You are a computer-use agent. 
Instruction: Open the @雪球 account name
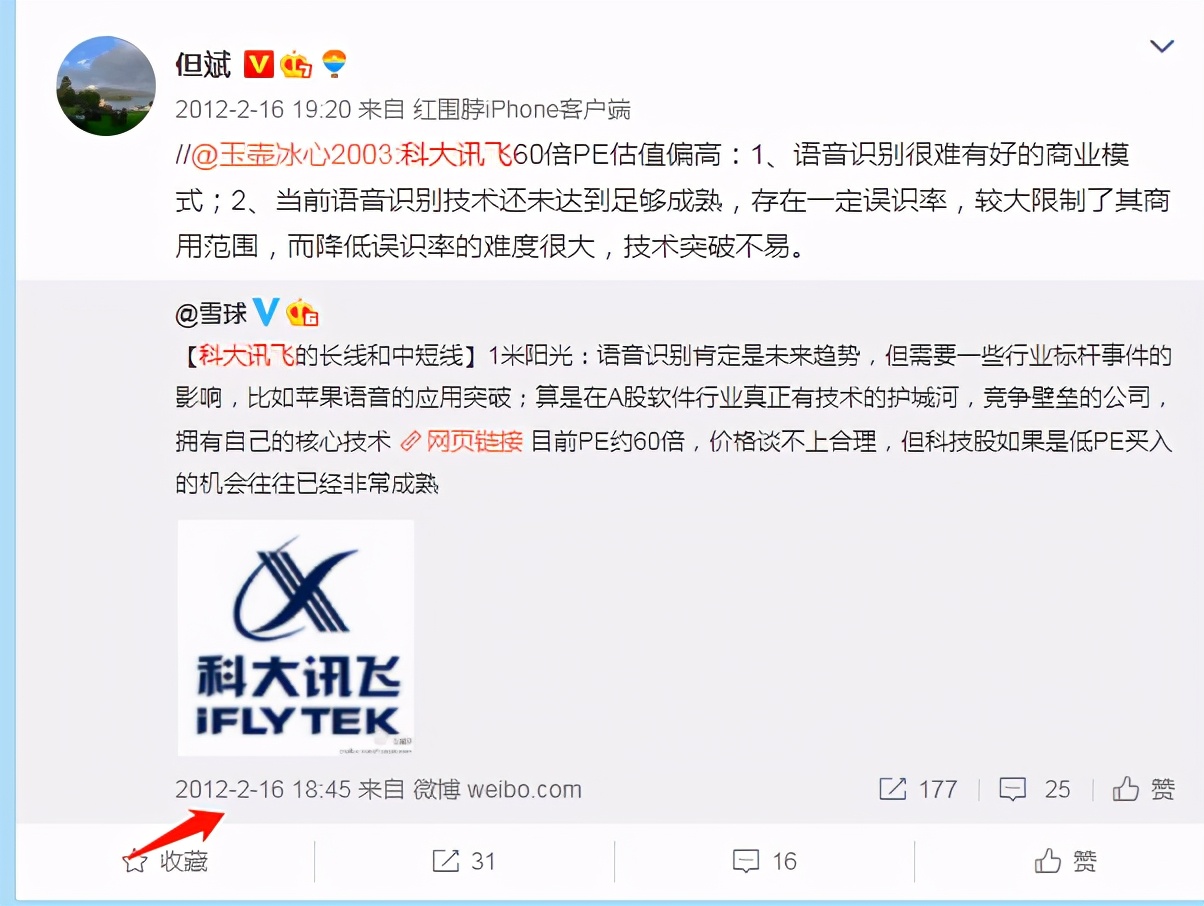tap(211, 314)
